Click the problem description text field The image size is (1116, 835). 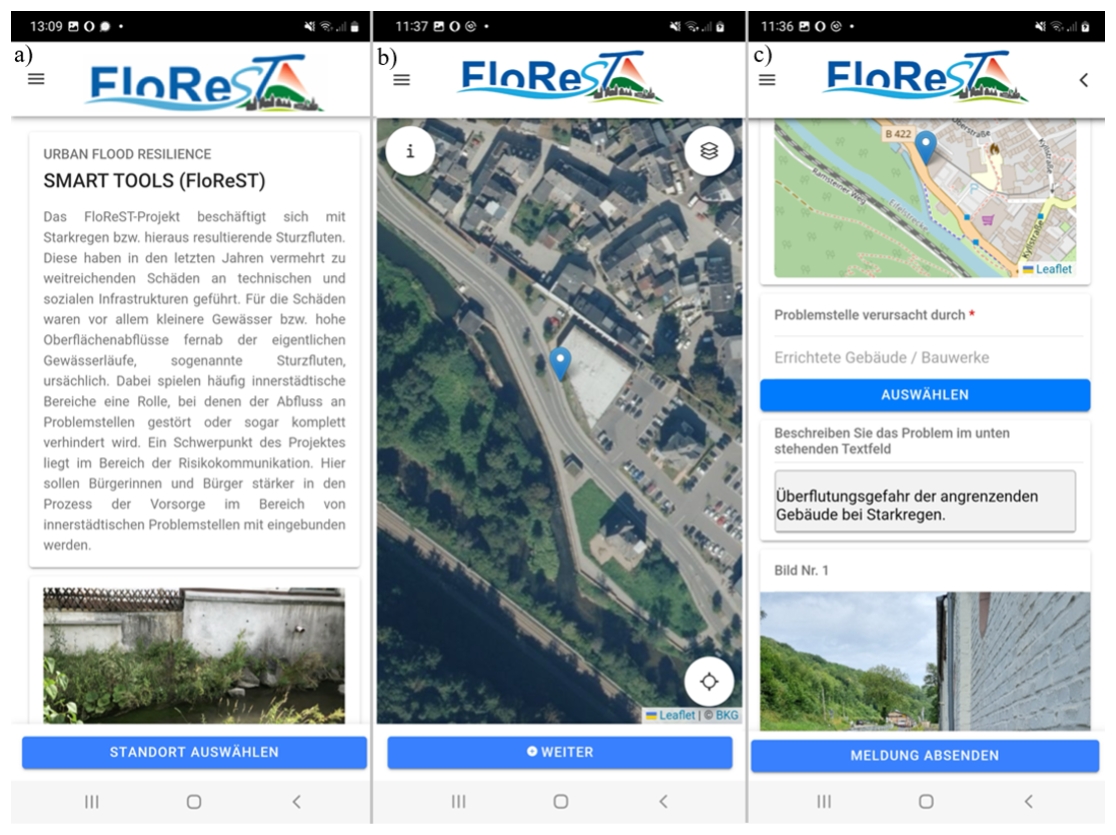pos(924,504)
